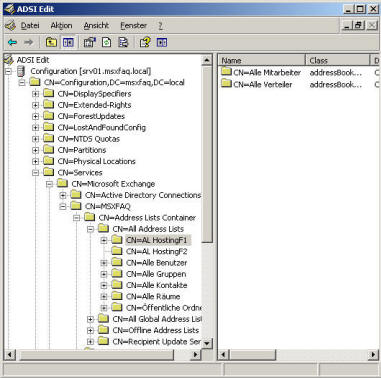Toggle the Show/Hide console tree icon

point(68,42)
